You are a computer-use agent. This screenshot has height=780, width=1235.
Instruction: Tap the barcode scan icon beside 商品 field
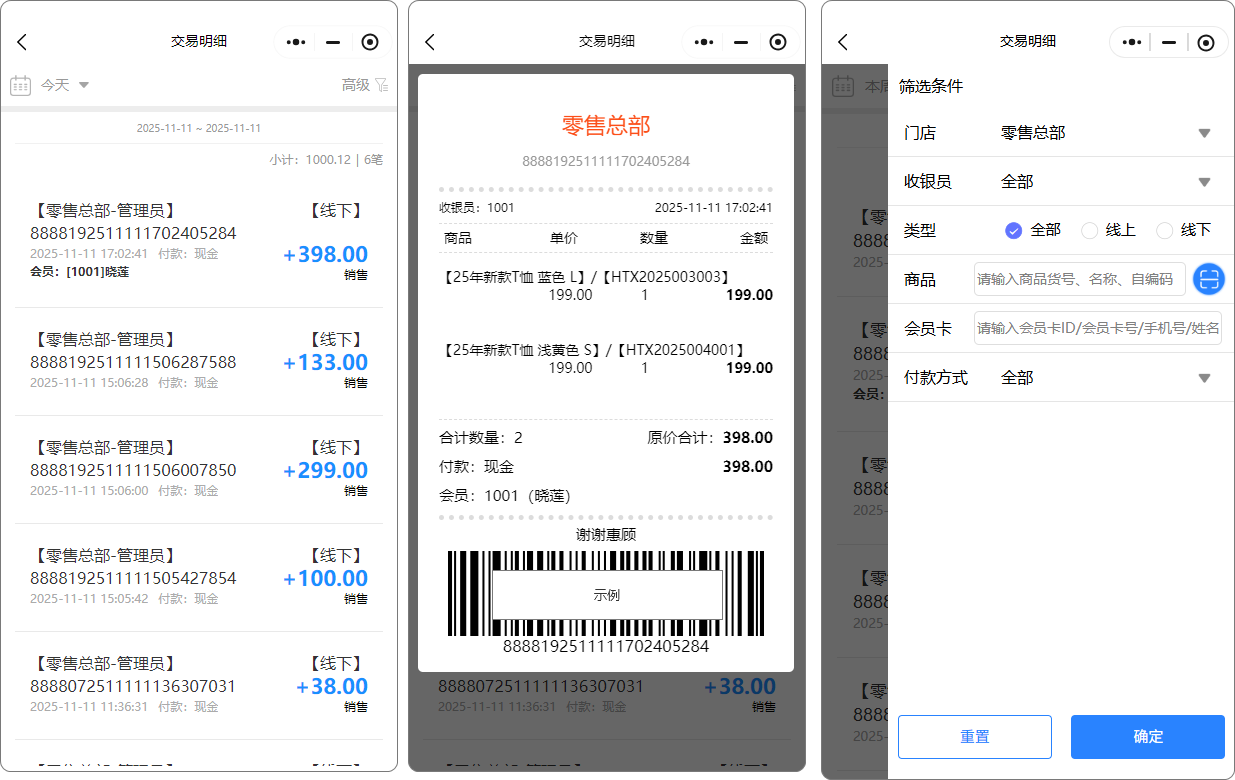coord(1209,279)
